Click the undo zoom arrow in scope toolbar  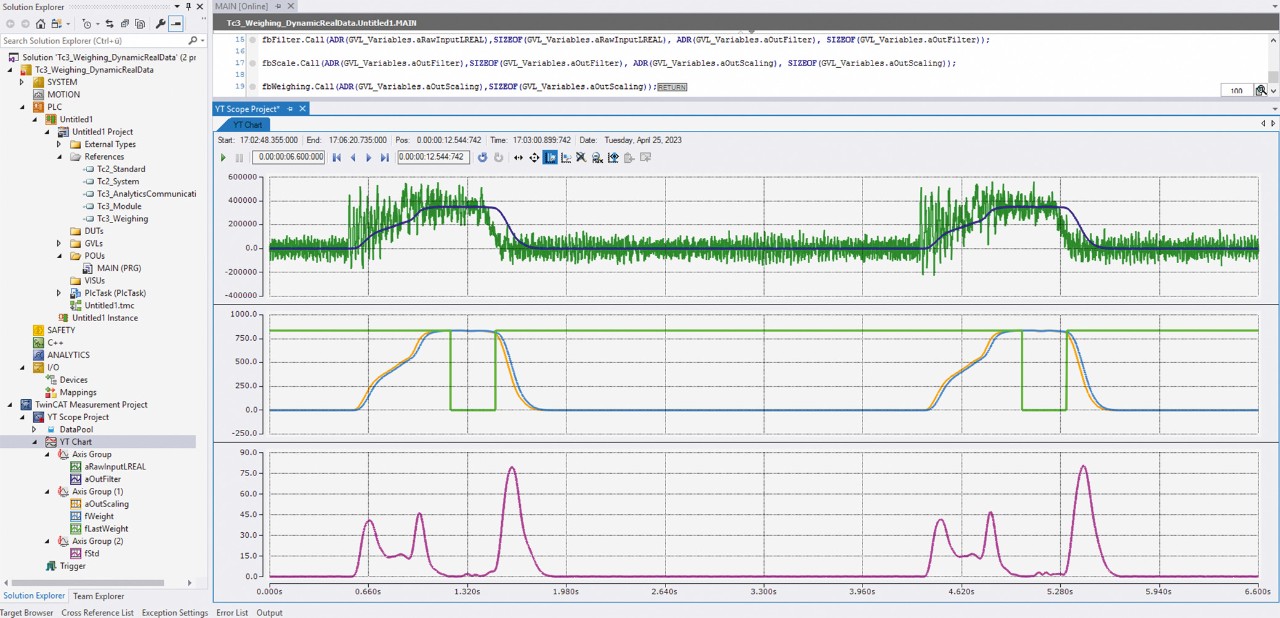pos(483,157)
